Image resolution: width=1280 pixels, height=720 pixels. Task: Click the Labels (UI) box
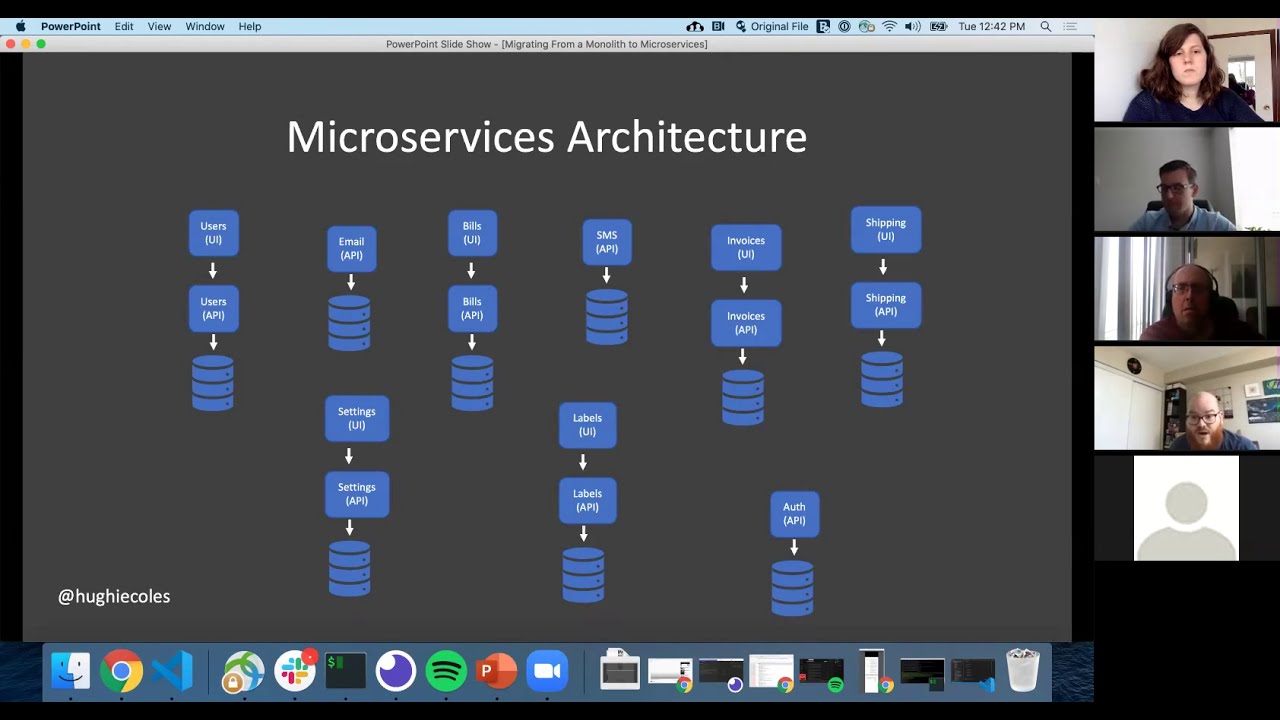[x=587, y=425]
